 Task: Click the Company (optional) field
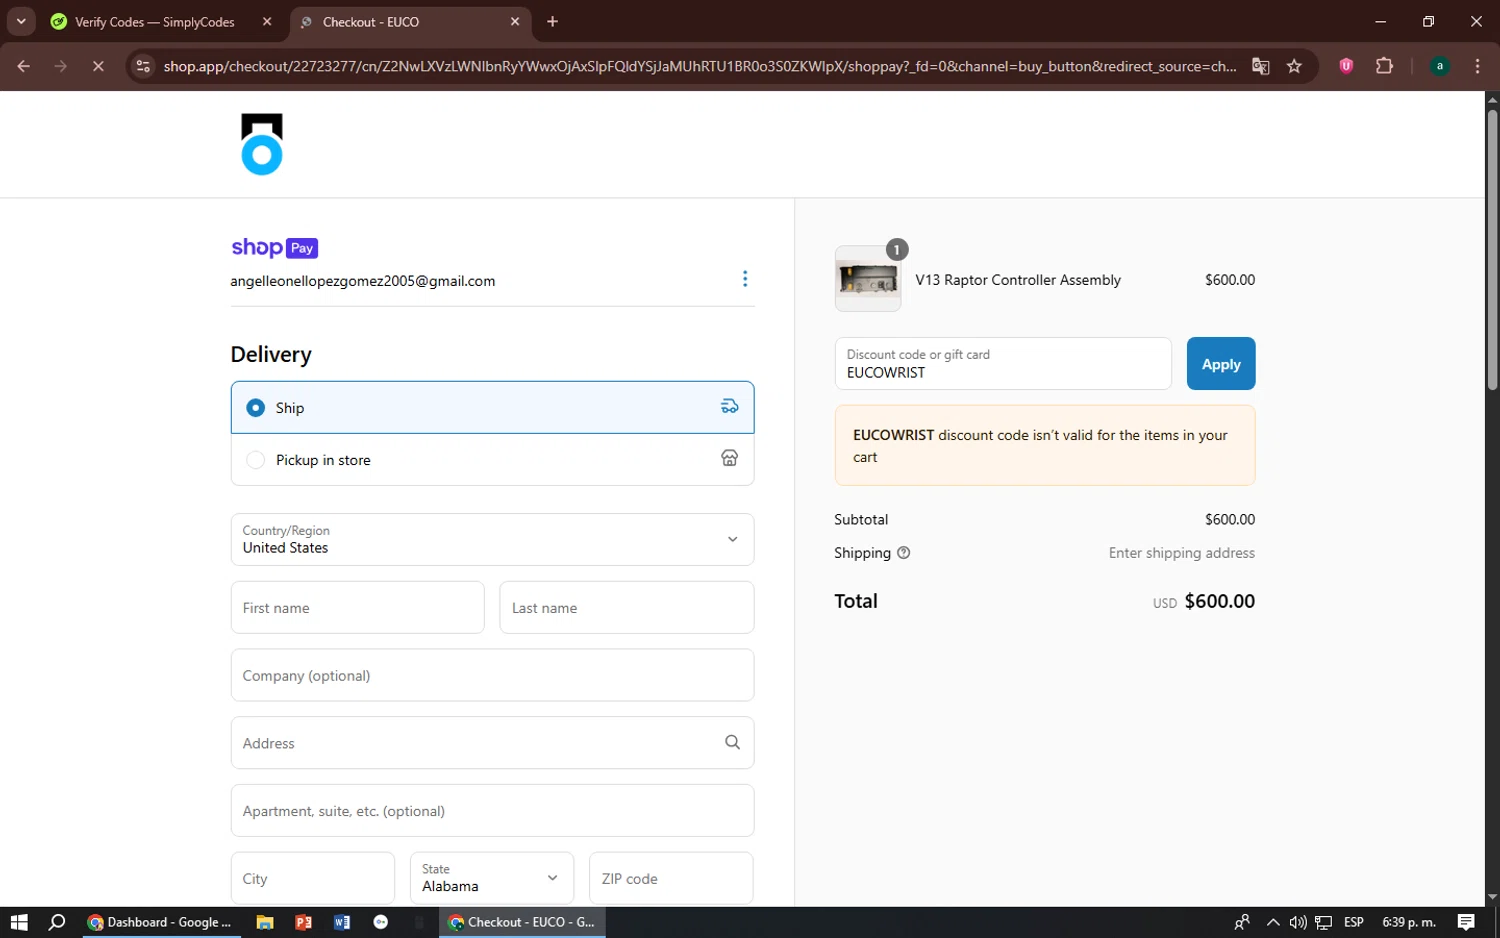(492, 675)
